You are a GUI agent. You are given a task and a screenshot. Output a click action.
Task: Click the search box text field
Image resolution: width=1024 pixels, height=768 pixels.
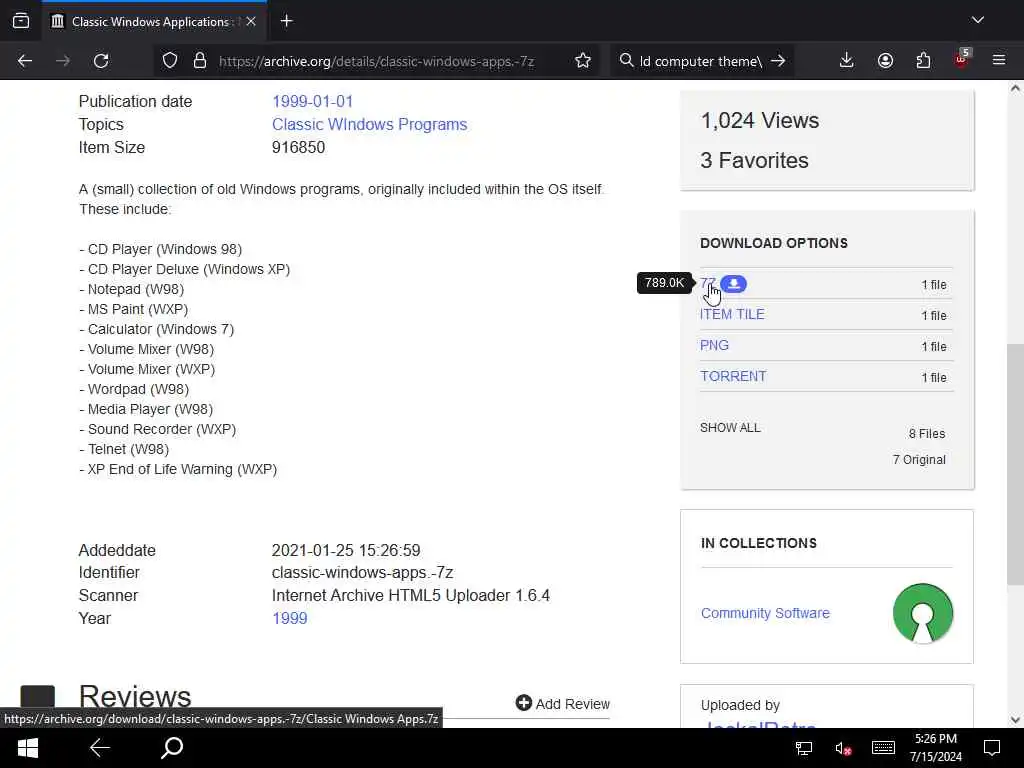[701, 61]
